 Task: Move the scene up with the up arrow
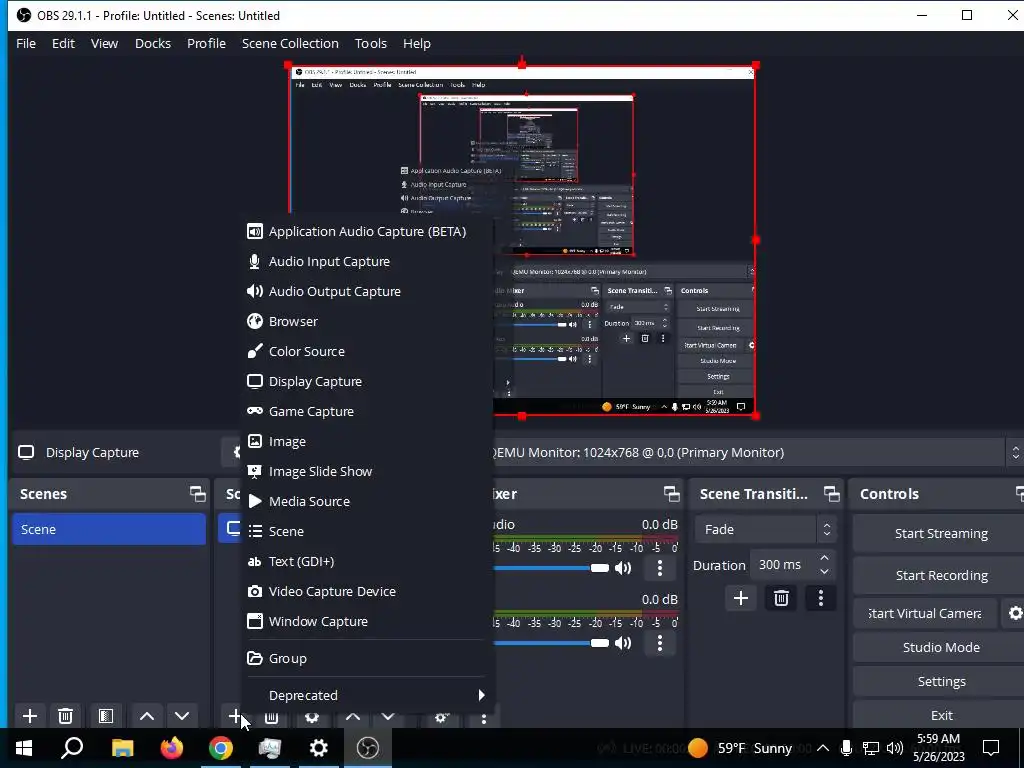(147, 716)
